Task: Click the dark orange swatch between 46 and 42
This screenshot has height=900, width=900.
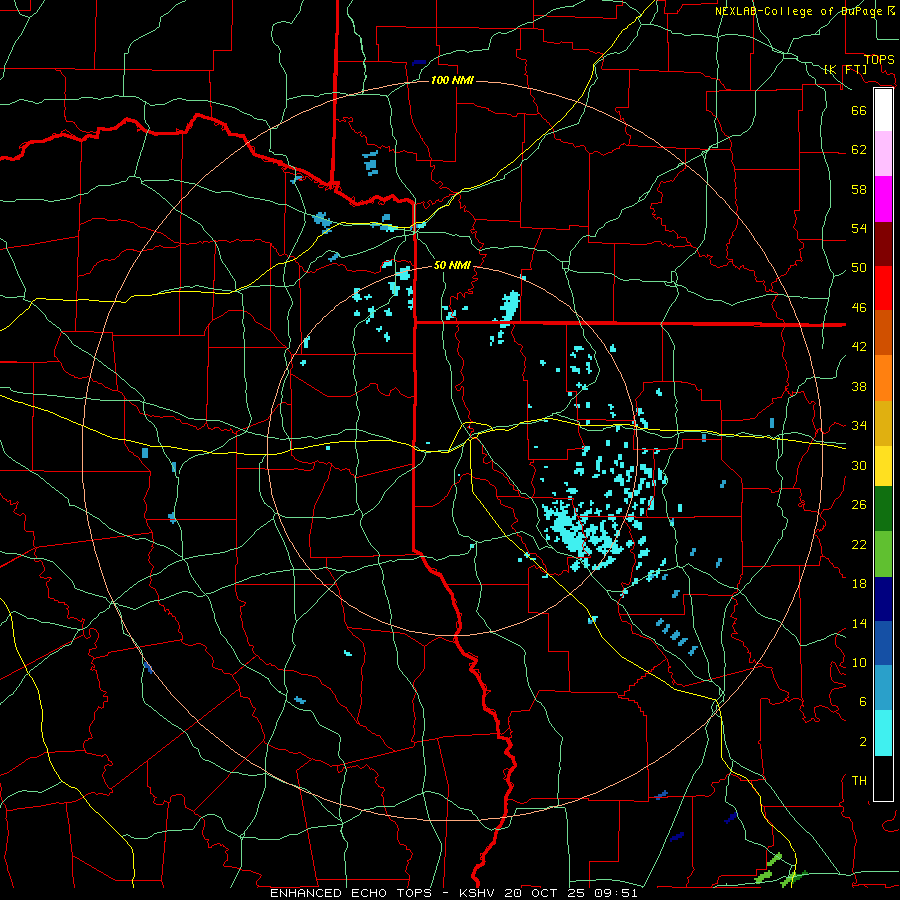Action: [883, 332]
